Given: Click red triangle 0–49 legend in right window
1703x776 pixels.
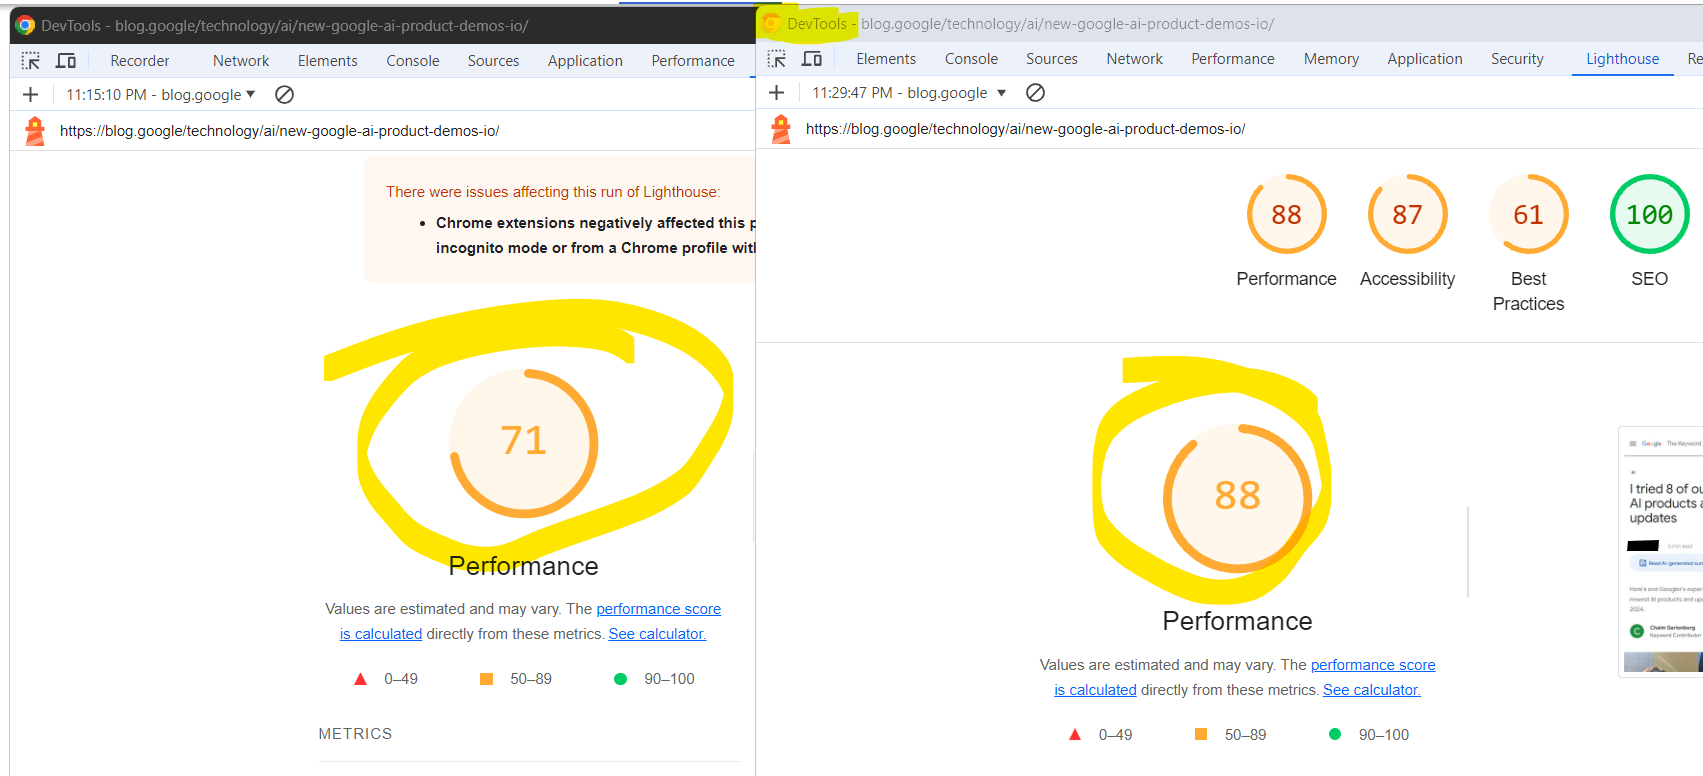Looking at the screenshot, I should pyautogui.click(x=1100, y=735).
